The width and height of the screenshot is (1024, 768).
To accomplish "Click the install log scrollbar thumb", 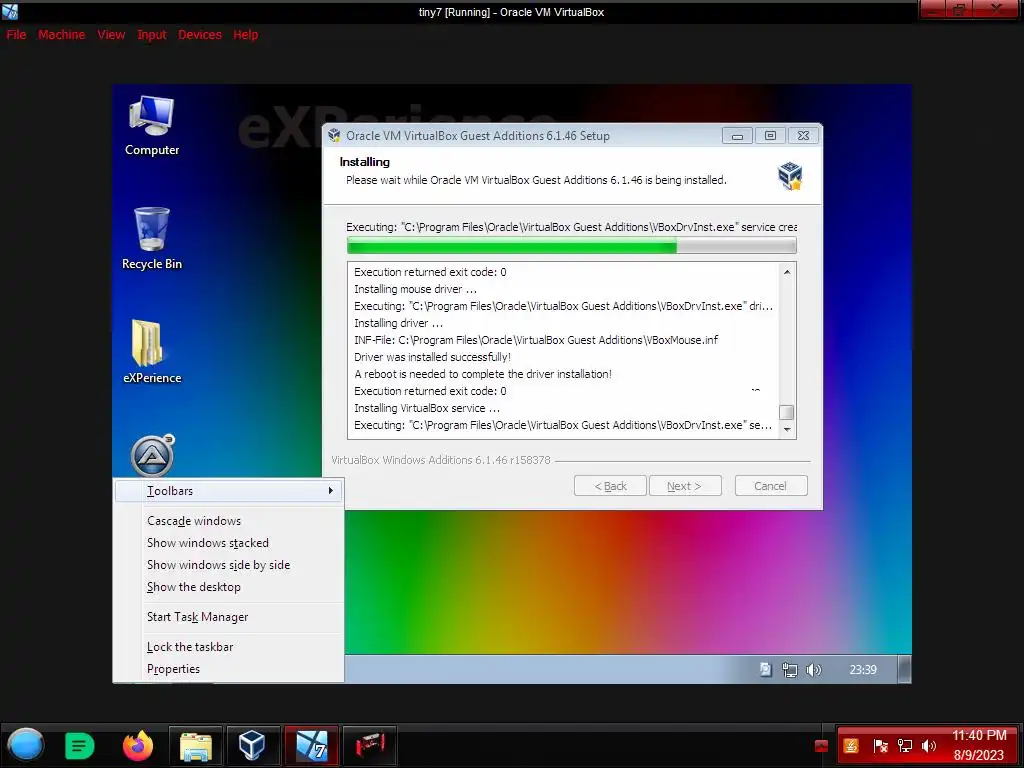I will 787,413.
